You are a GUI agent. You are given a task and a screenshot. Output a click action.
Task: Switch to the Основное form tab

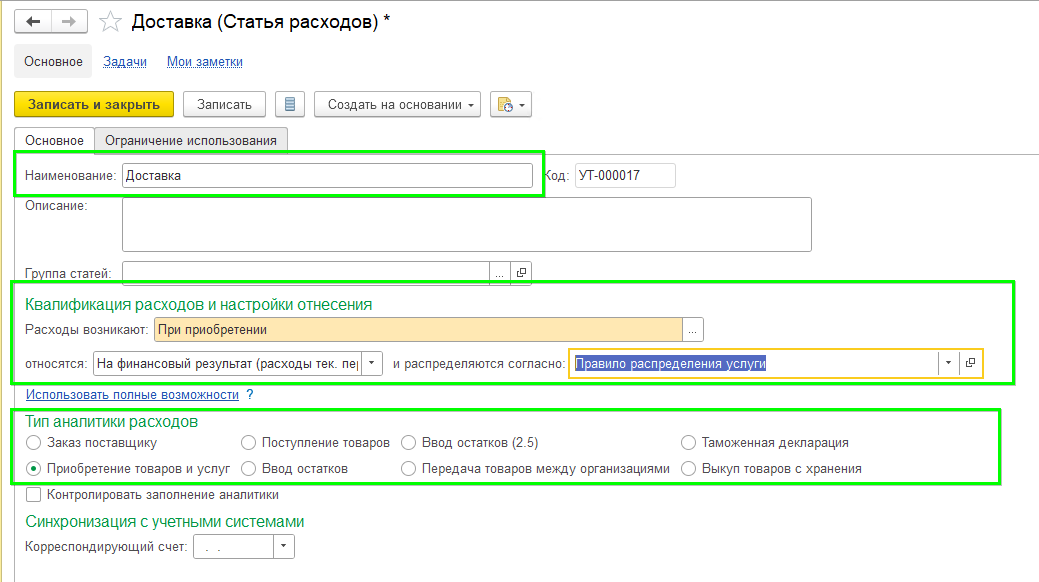(x=54, y=141)
